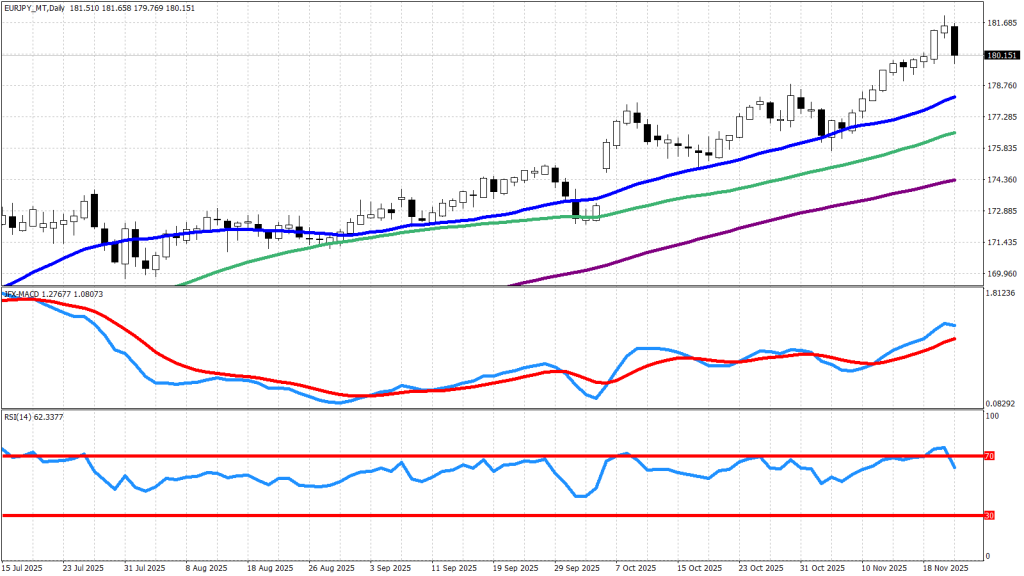Click the RSI 70 level tag

click(x=990, y=456)
